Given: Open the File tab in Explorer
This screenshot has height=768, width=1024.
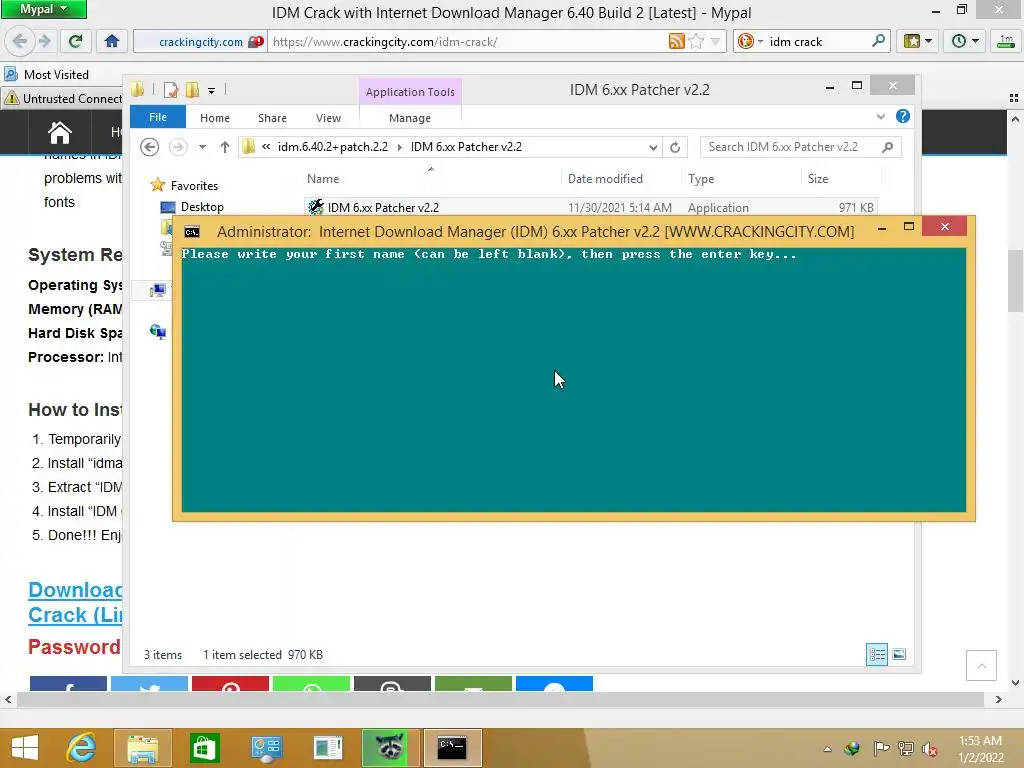Looking at the screenshot, I should click(x=157, y=117).
